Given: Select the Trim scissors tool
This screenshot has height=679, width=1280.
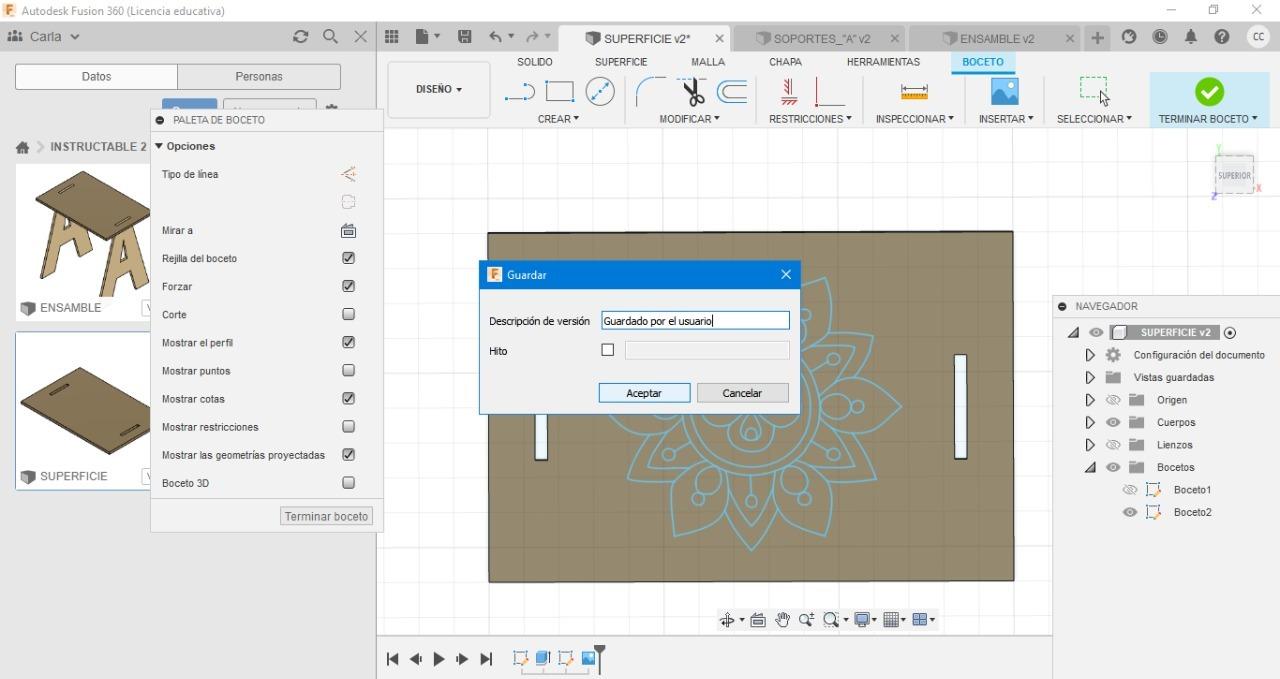Looking at the screenshot, I should pos(692,92).
